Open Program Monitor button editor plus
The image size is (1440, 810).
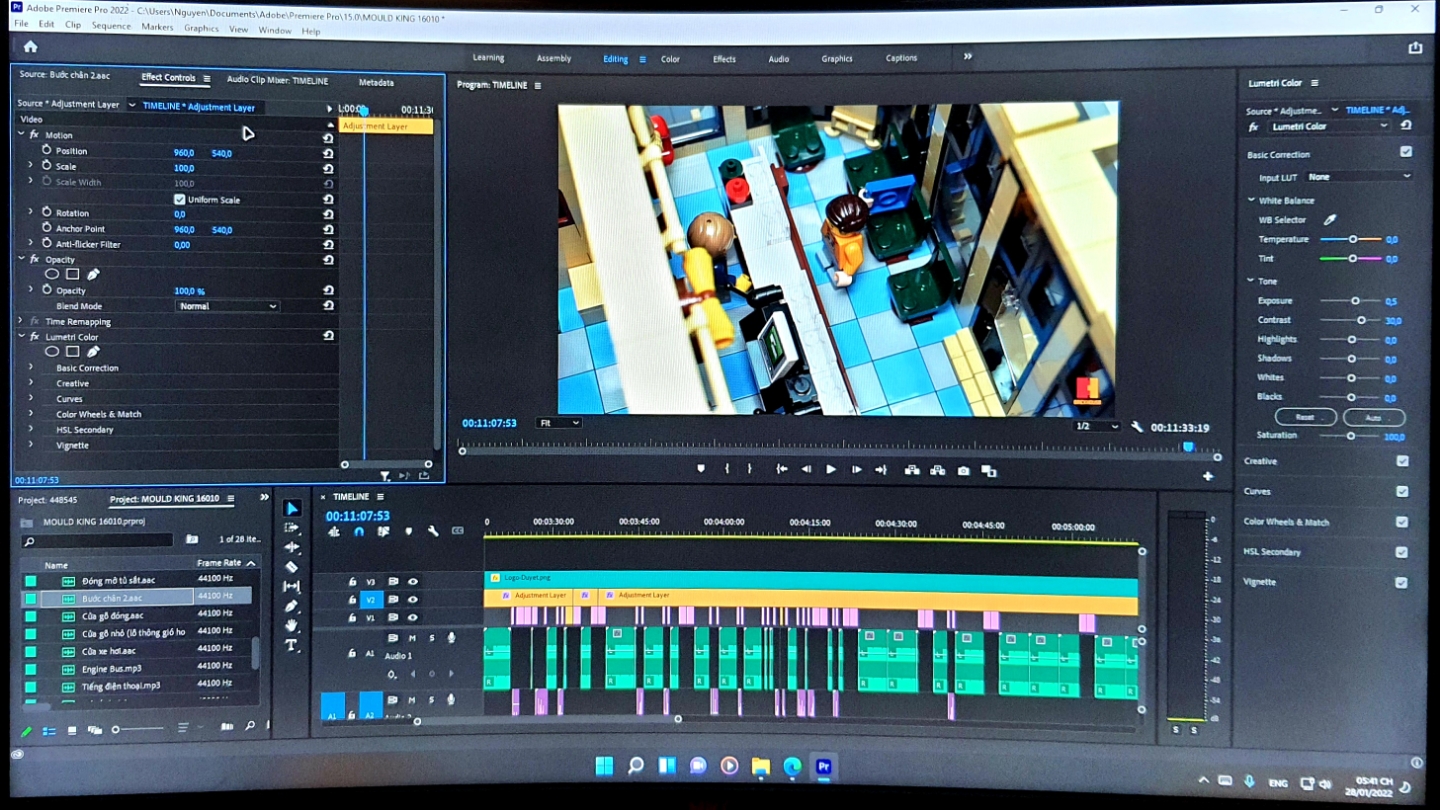pos(1208,476)
